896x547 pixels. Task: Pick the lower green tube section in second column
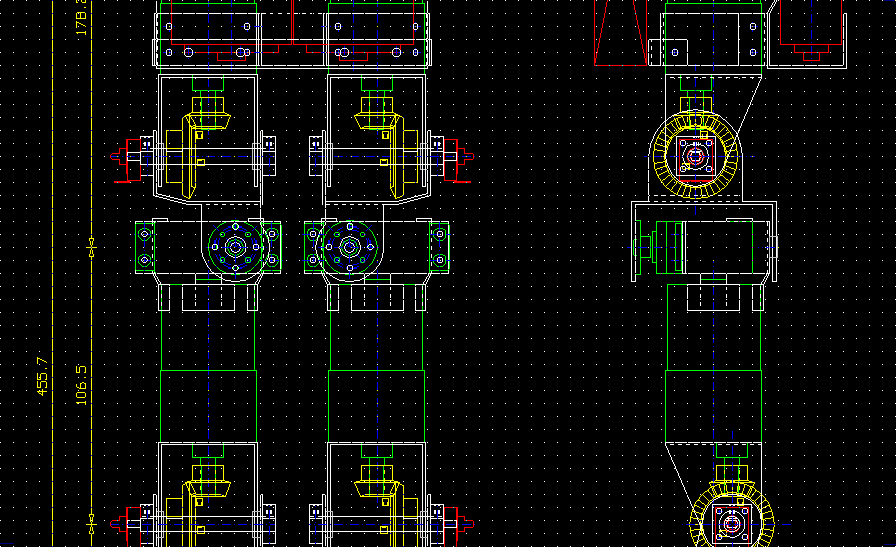(377, 406)
